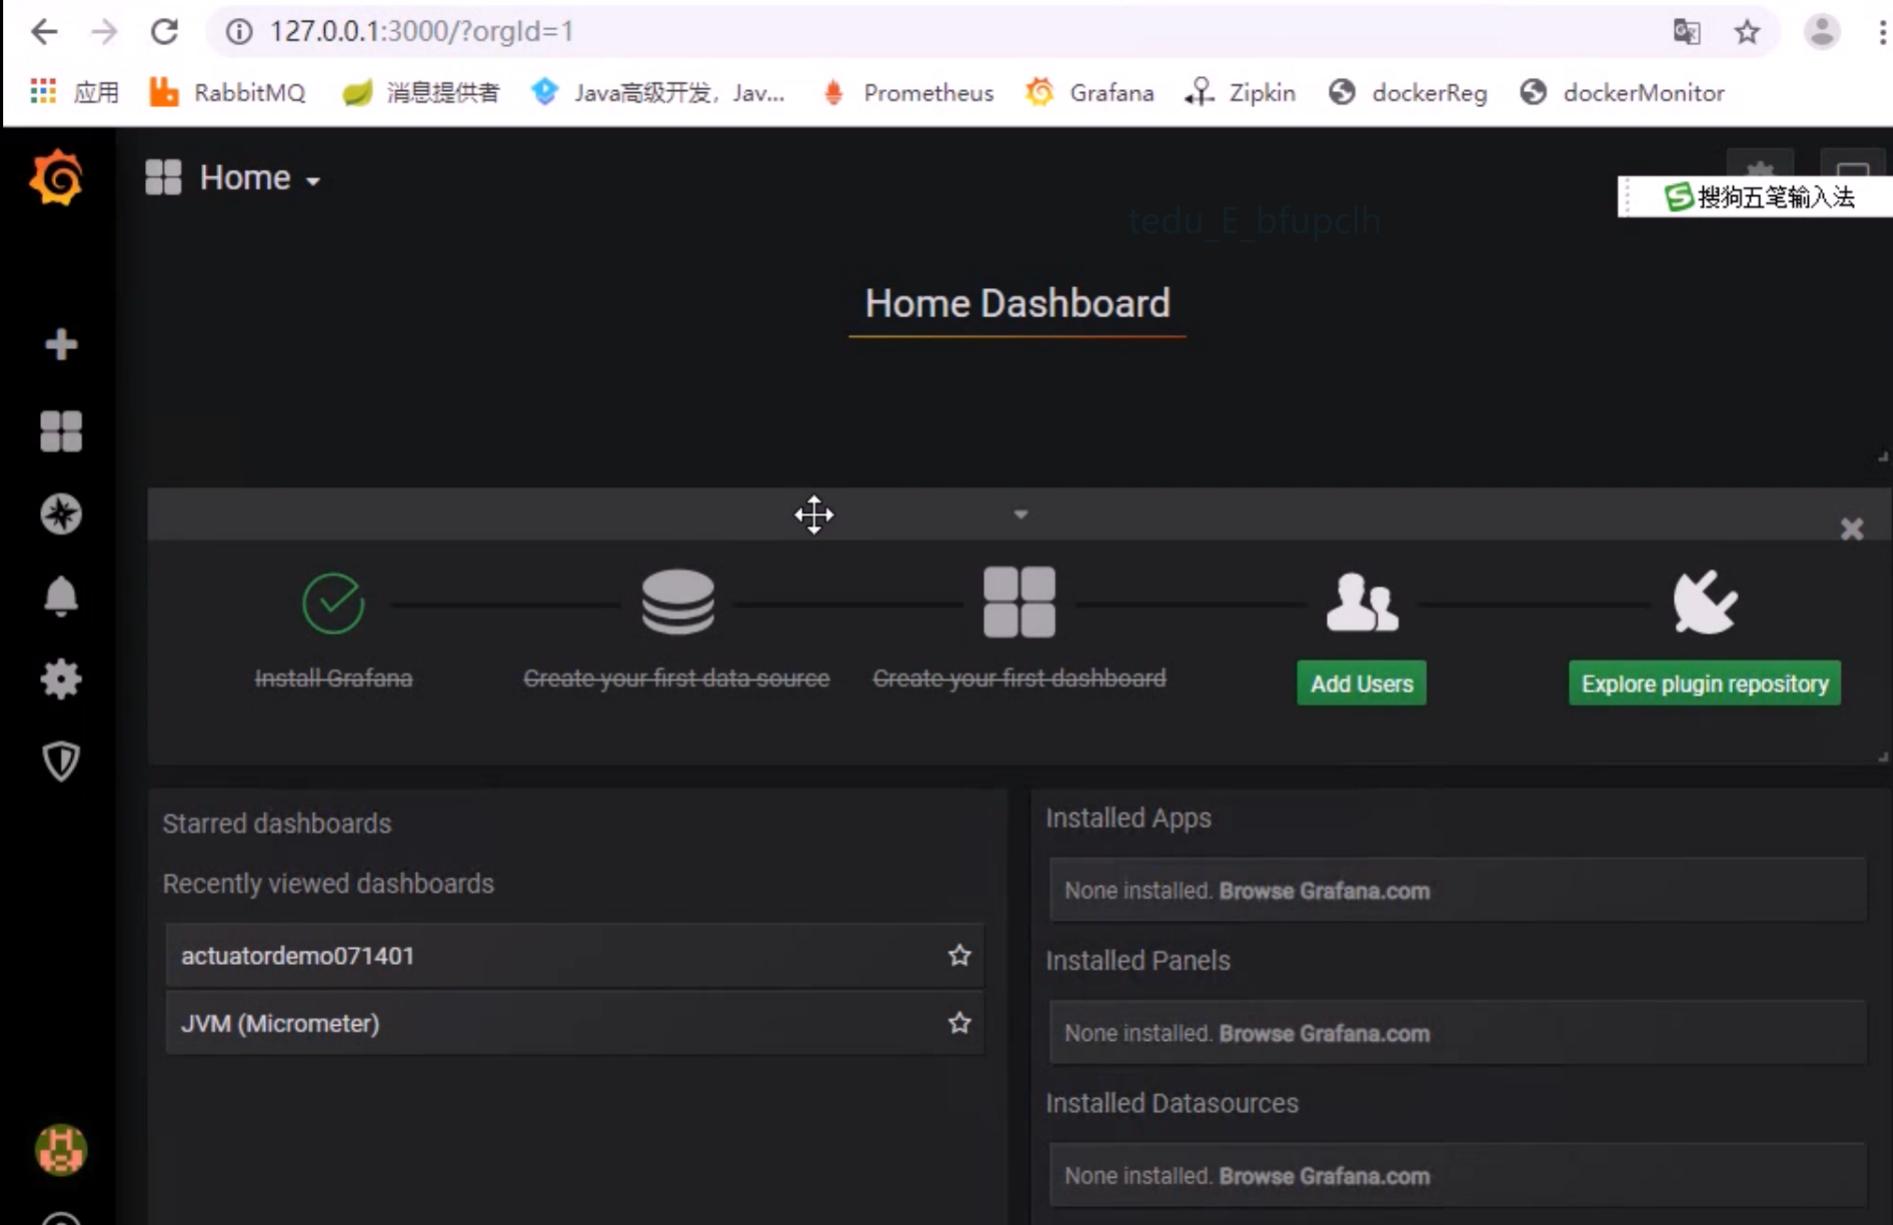Reload the page with refresh icon
1893x1225 pixels.
coord(165,32)
